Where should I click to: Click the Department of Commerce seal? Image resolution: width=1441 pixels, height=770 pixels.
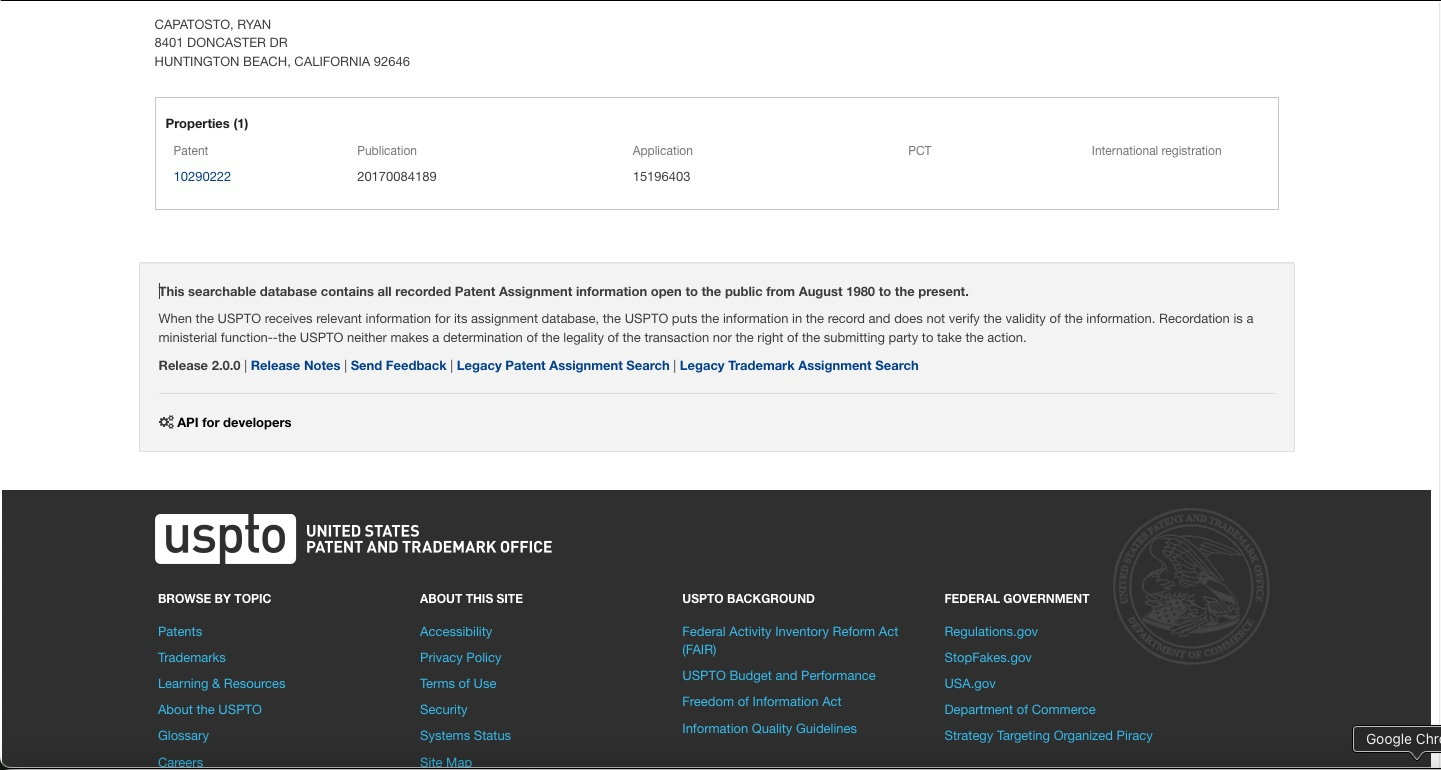tap(1190, 585)
